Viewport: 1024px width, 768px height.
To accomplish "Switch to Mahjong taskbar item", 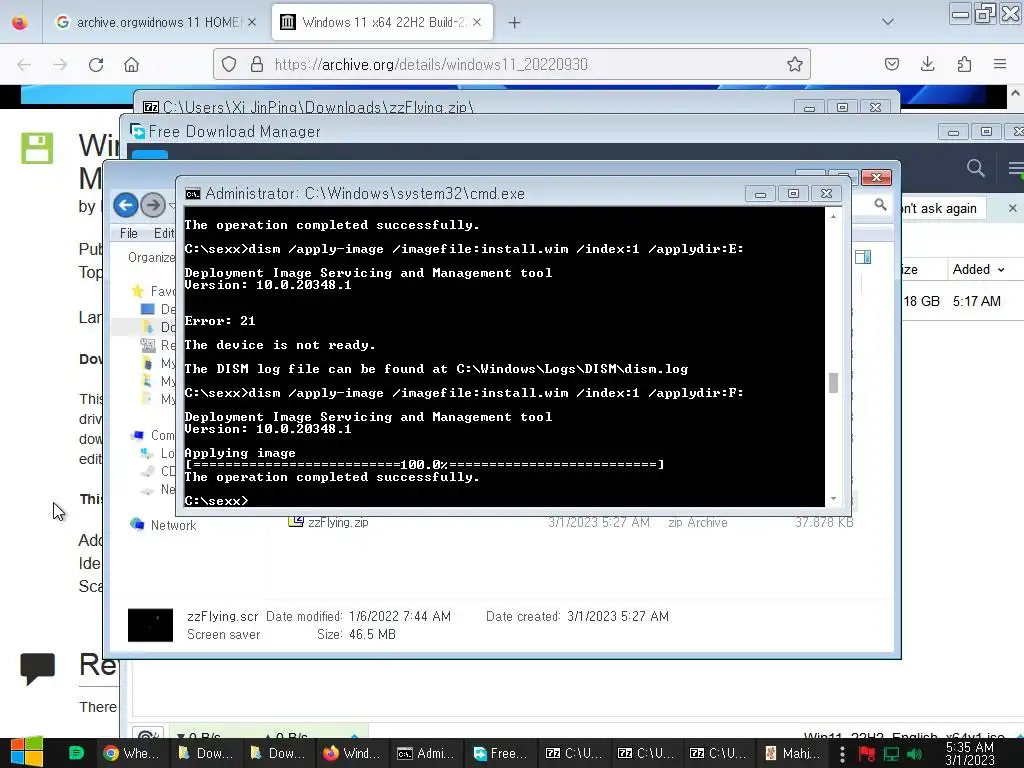I will point(792,753).
